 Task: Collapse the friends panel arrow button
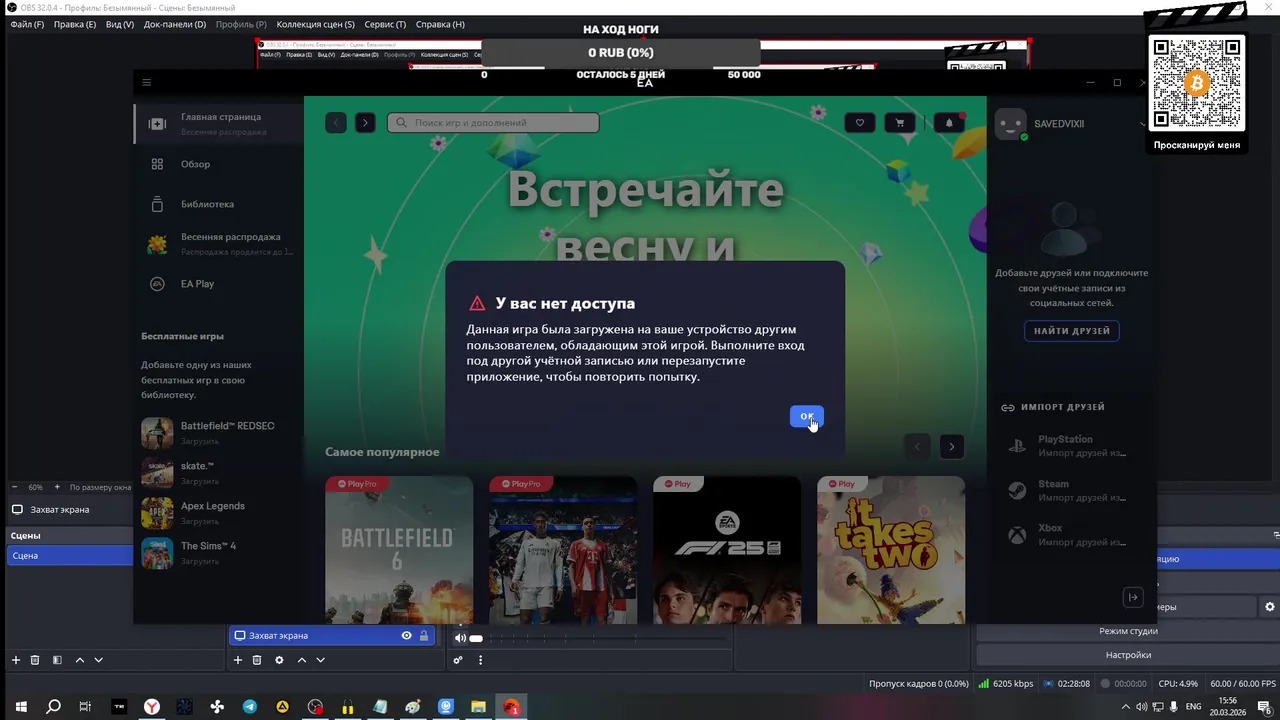[1133, 597]
